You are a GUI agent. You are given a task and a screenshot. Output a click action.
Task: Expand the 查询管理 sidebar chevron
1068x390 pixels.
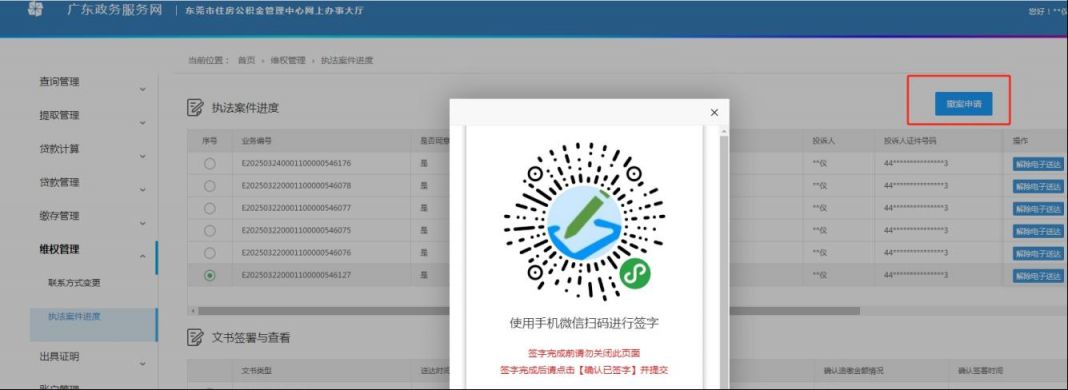[143, 89]
